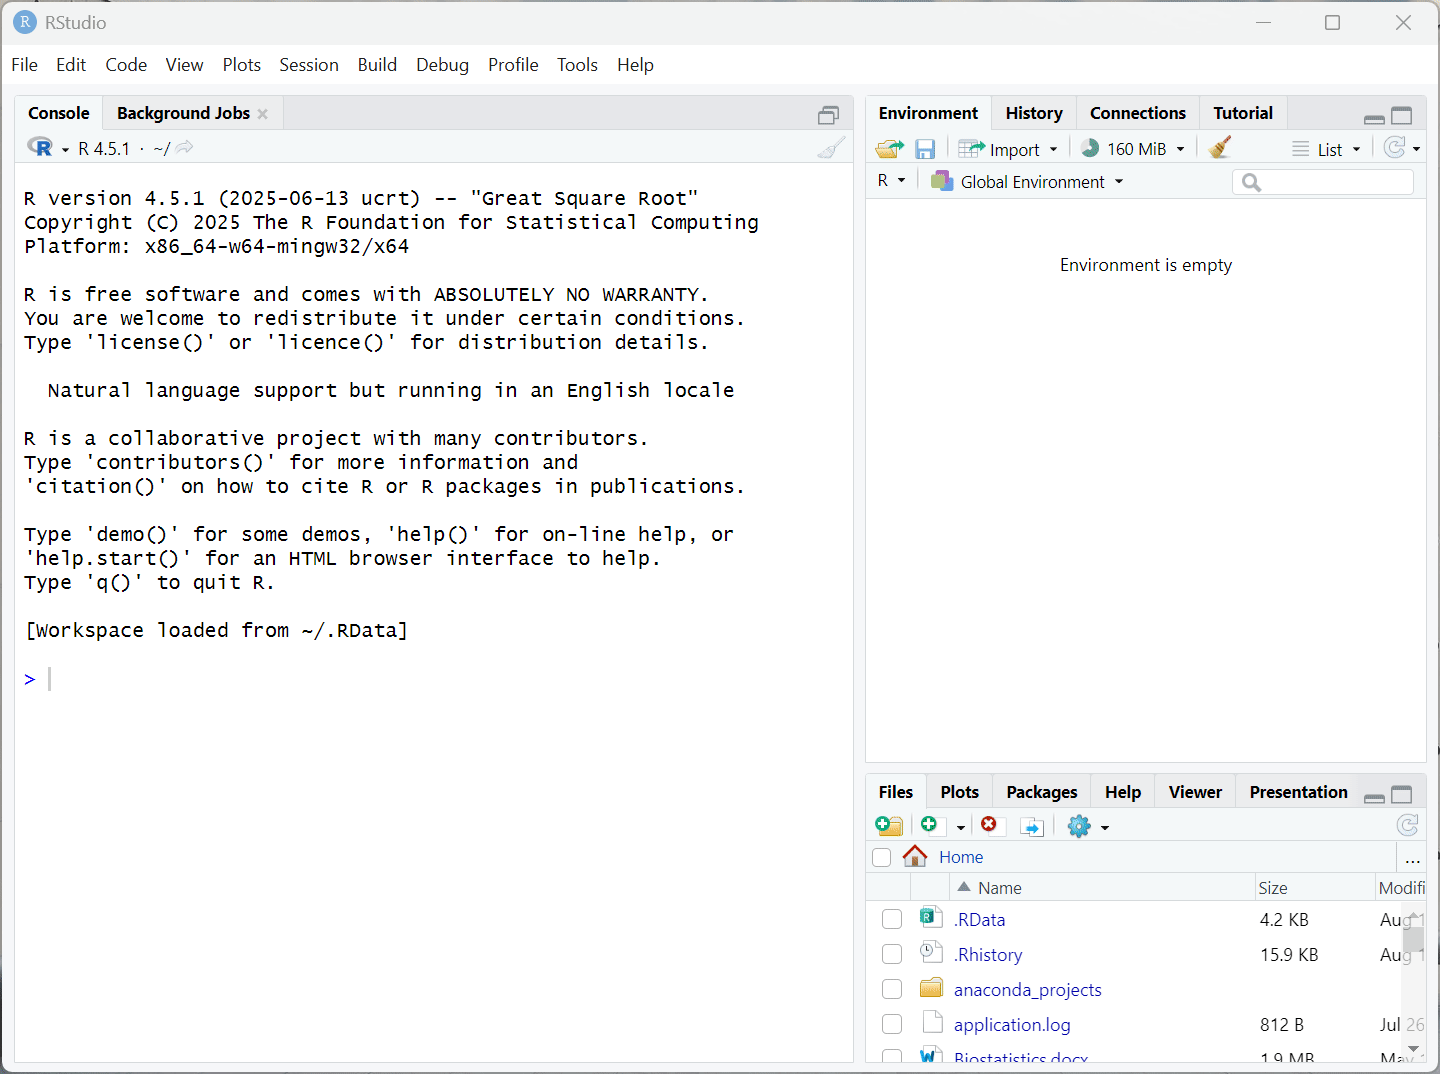Image resolution: width=1440 pixels, height=1074 pixels.
Task: Rename file using the rename icon
Action: [x=1032, y=826]
